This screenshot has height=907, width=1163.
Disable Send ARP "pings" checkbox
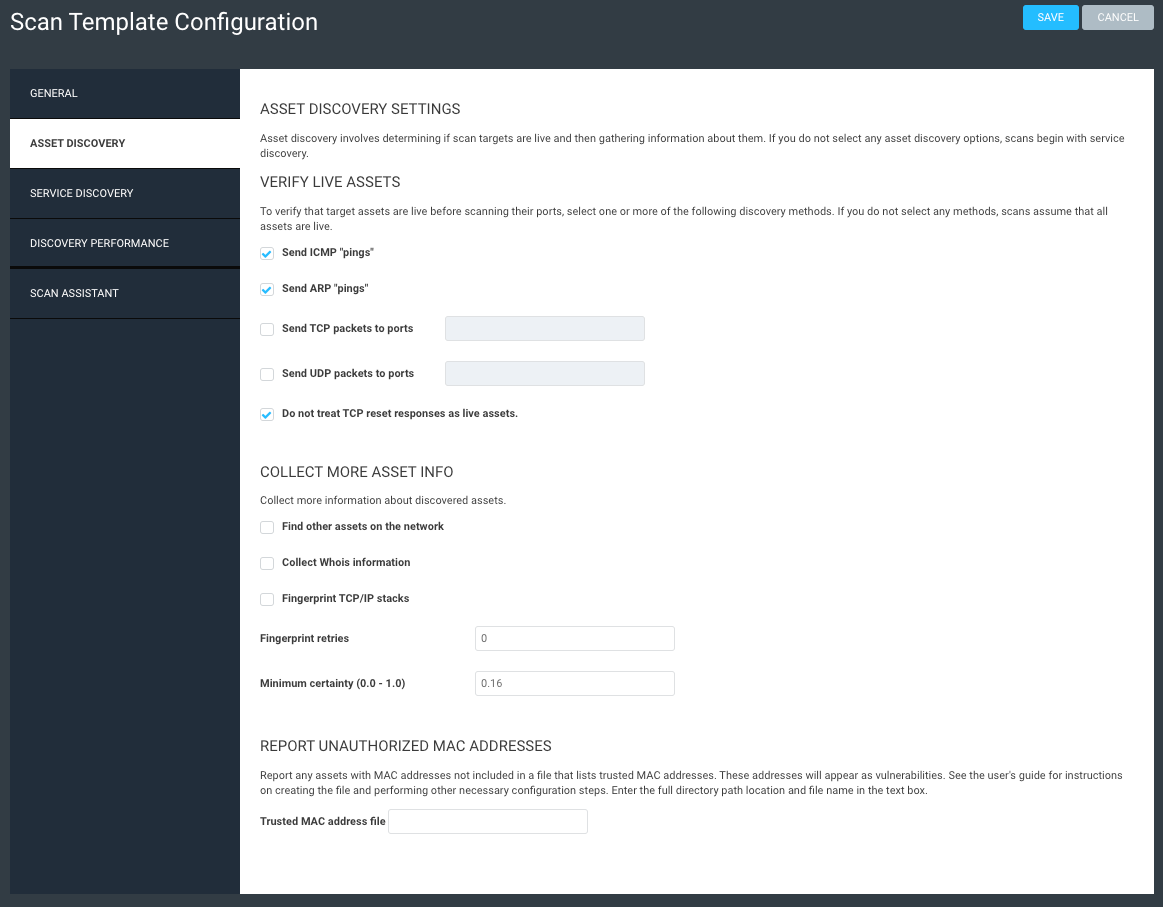(267, 290)
